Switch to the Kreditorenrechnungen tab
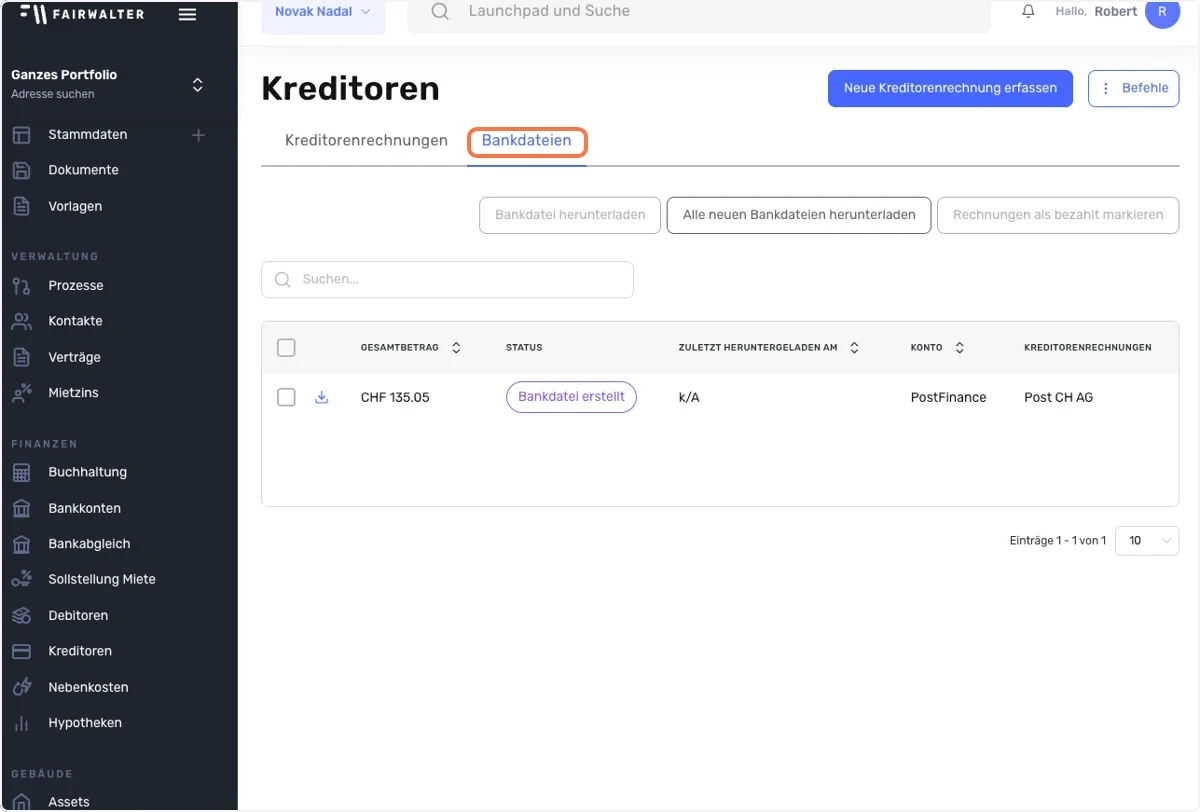The width and height of the screenshot is (1200, 812). point(366,141)
